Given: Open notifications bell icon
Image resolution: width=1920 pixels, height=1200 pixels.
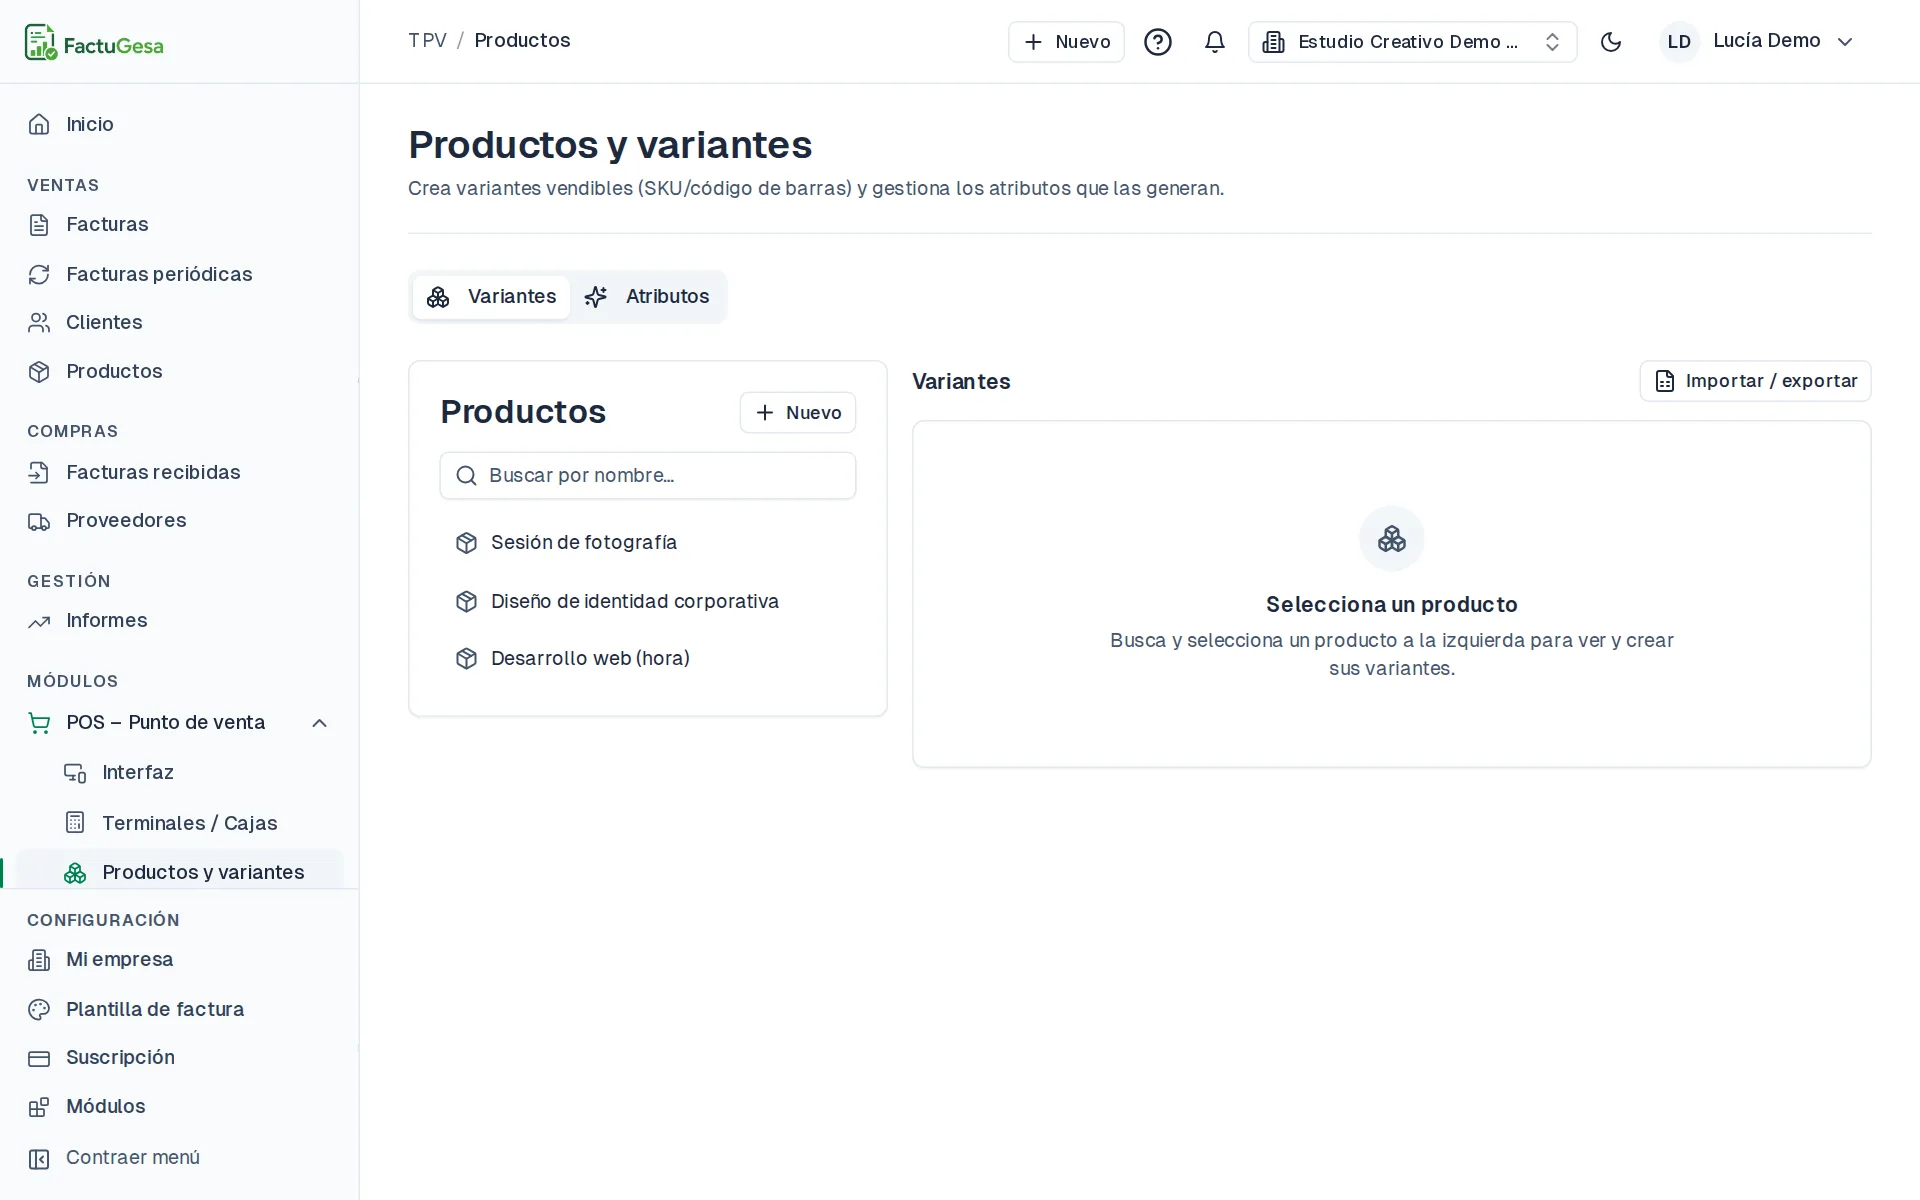Looking at the screenshot, I should [1214, 42].
